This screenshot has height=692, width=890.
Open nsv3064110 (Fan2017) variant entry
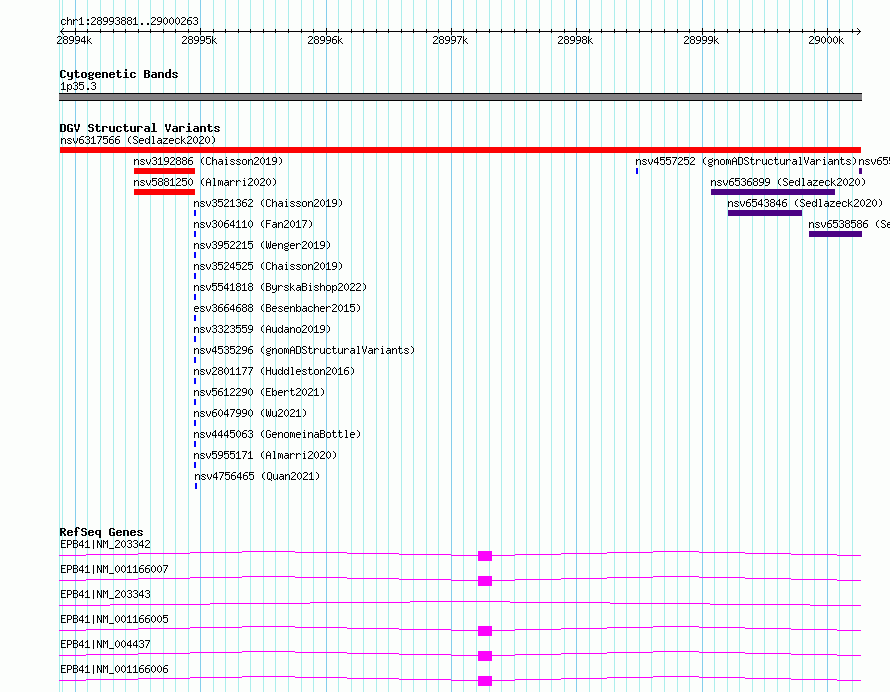tap(253, 224)
